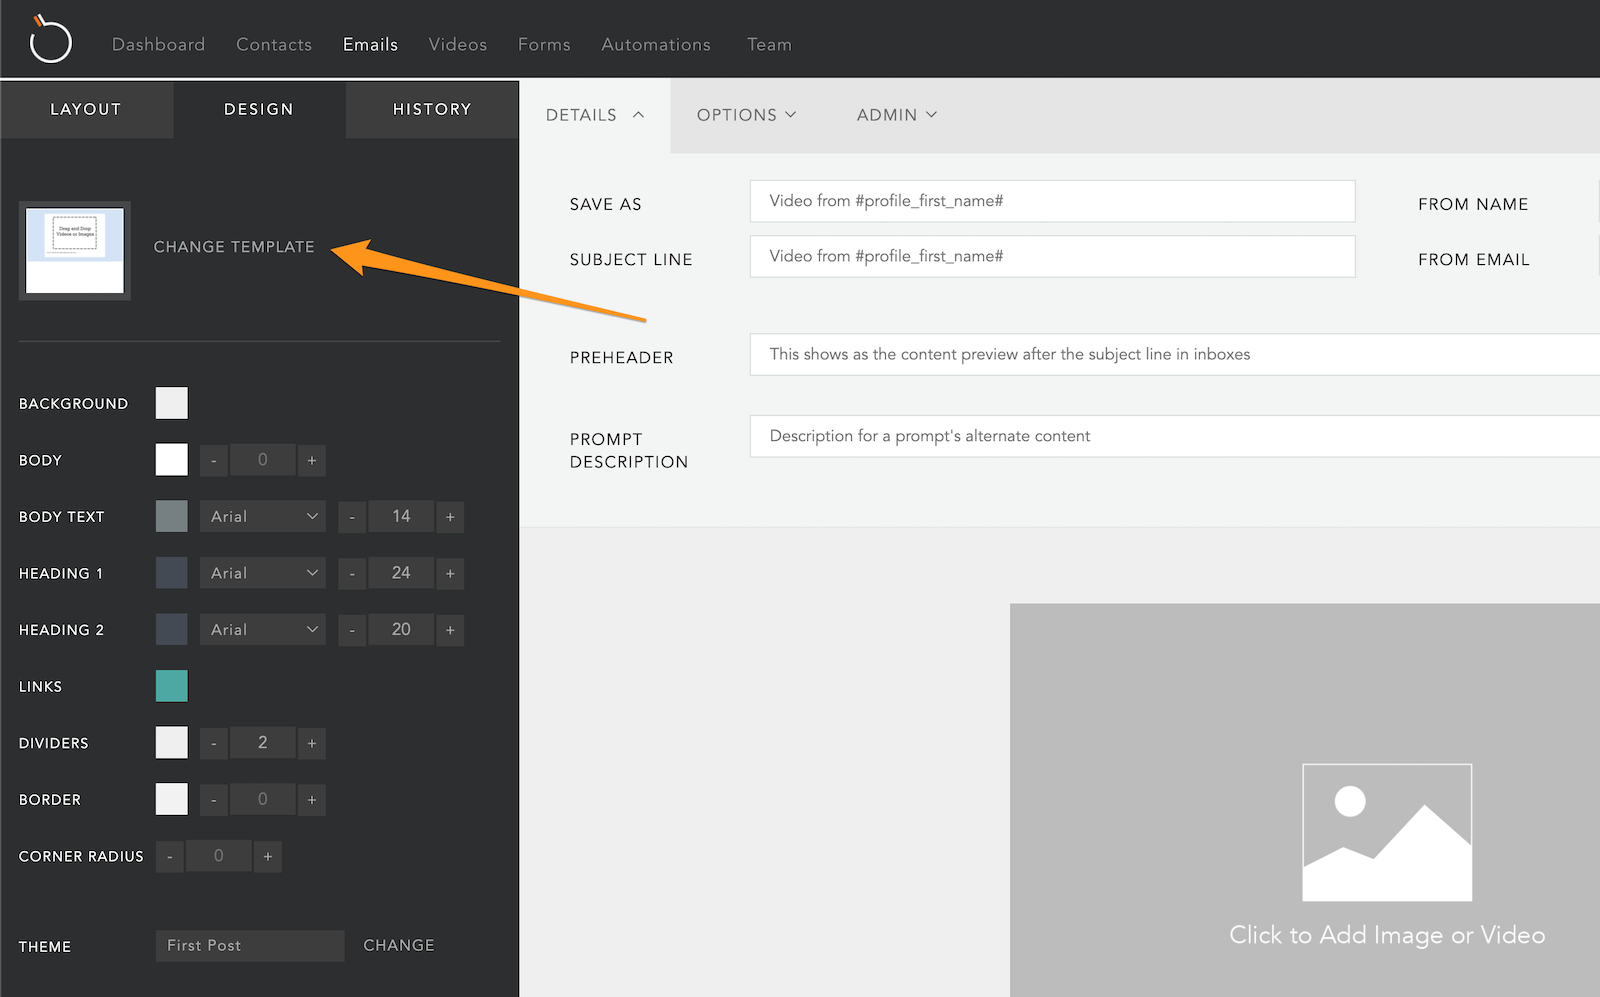The width and height of the screenshot is (1600, 997).
Task: Decrease the CORNER RADIUS value
Action: 170,856
